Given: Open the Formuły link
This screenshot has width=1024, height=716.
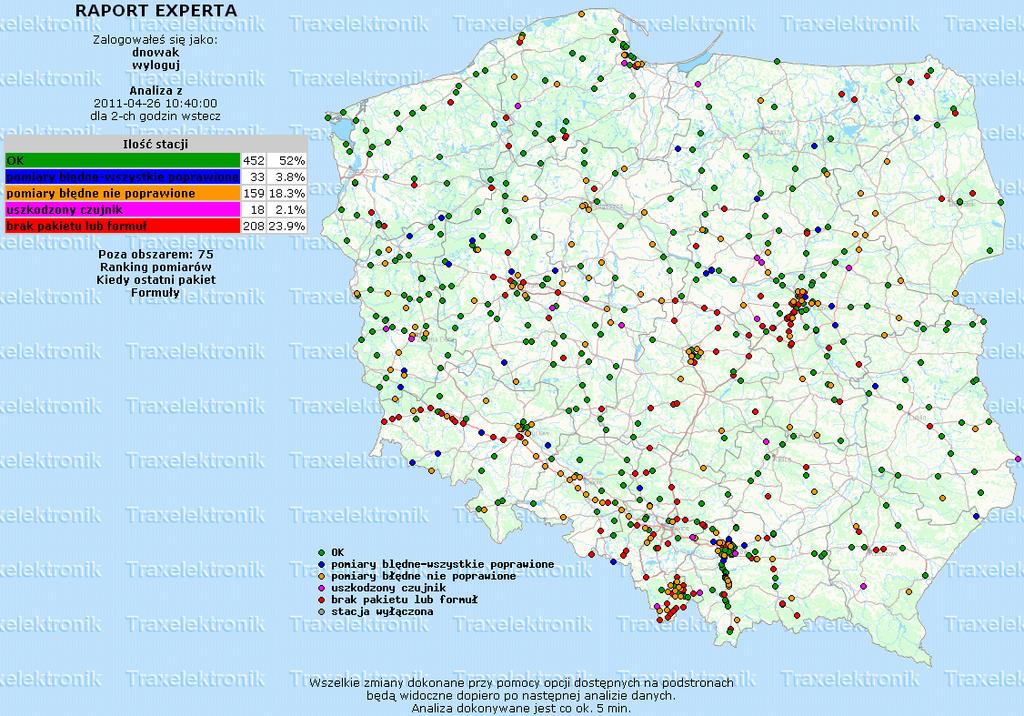Looking at the screenshot, I should click(x=155, y=293).
